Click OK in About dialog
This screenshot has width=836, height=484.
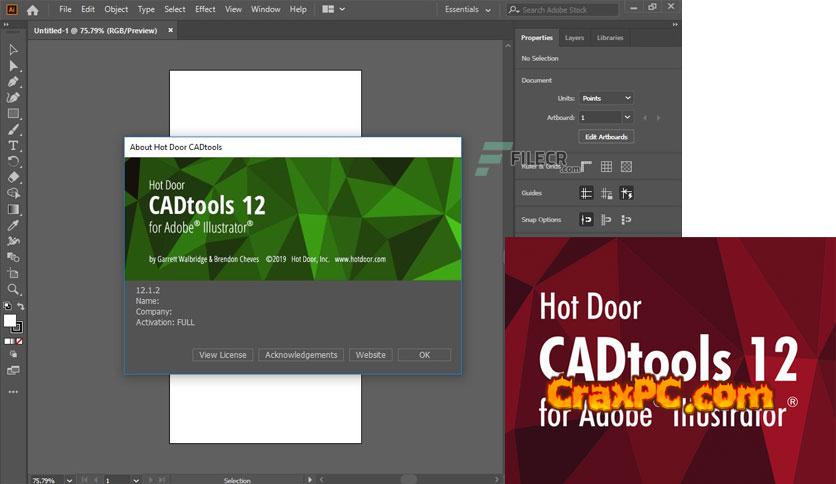424,354
